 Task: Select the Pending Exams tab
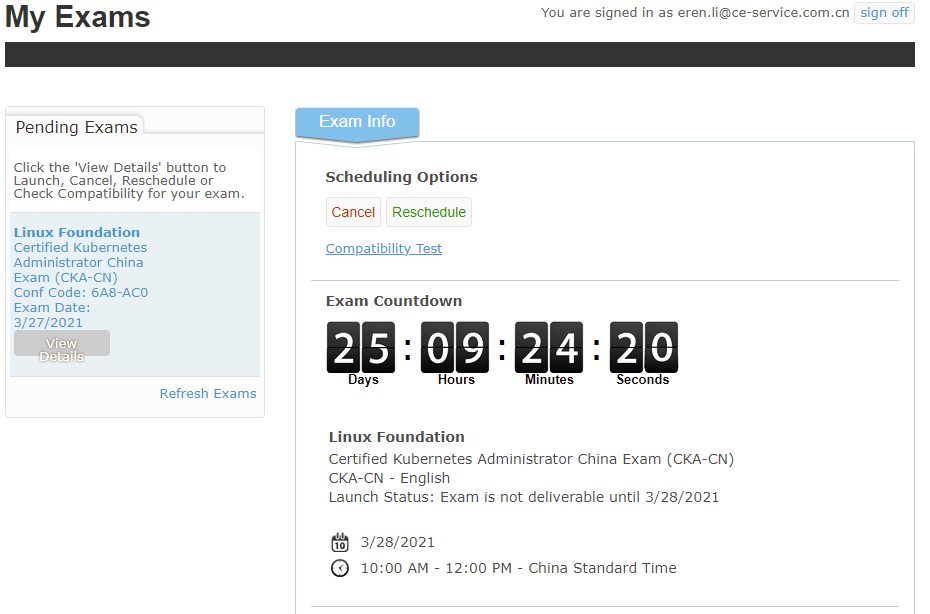tap(77, 127)
